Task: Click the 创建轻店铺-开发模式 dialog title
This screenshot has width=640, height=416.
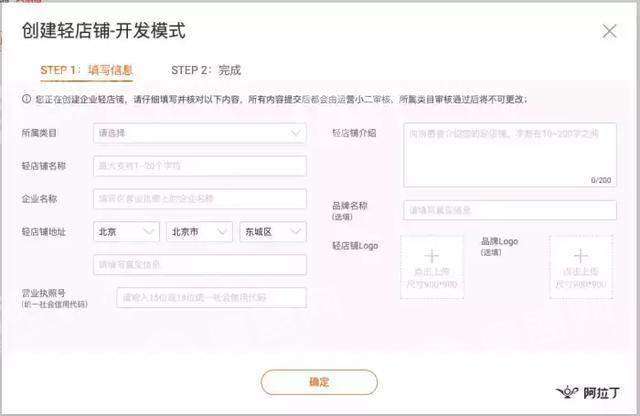Action: 104,31
